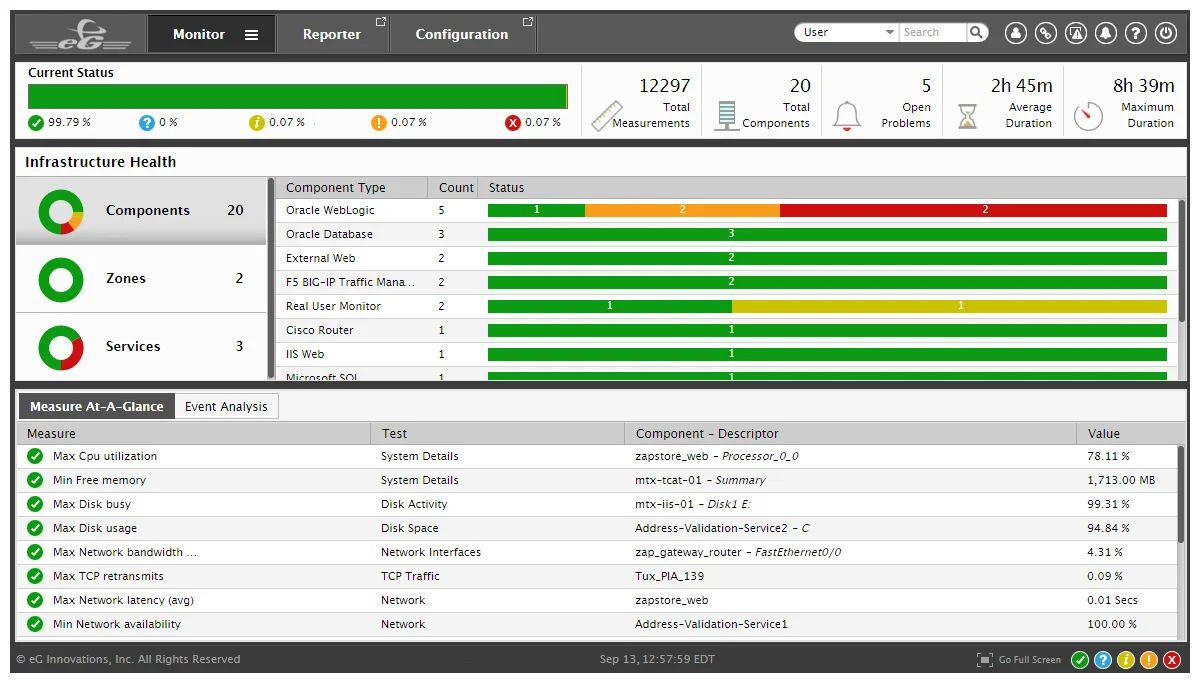The height and width of the screenshot is (683, 1200).
Task: Select the Zones health panel
Action: 141,279
